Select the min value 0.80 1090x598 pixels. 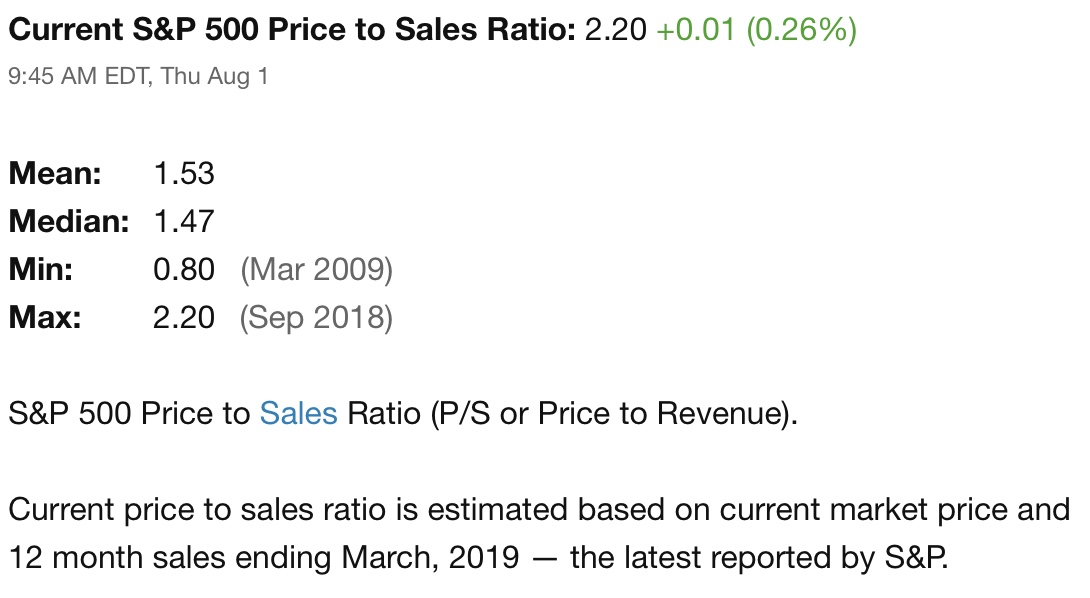pos(184,269)
